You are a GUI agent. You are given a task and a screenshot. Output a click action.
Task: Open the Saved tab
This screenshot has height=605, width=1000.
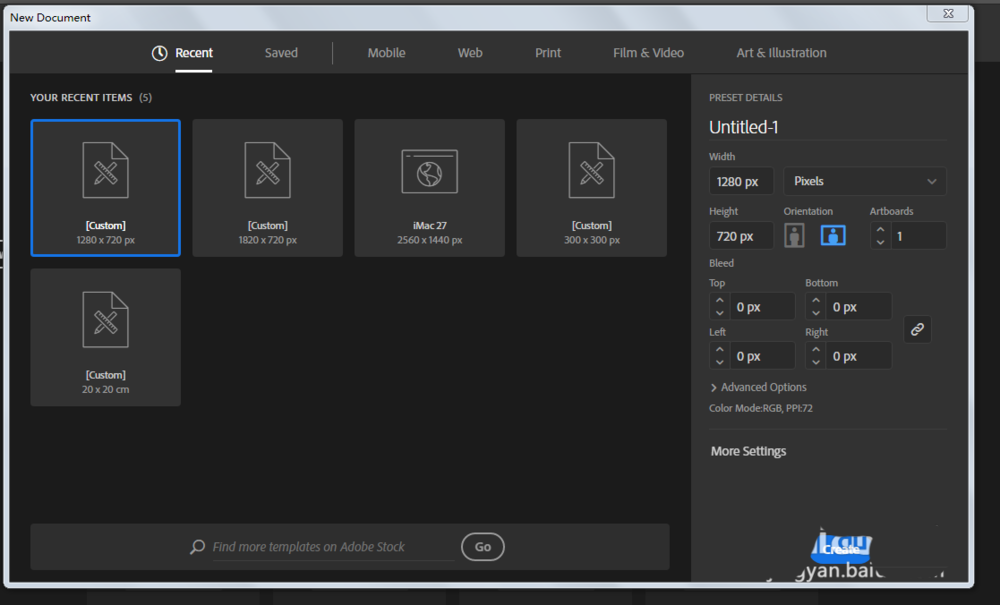point(281,53)
